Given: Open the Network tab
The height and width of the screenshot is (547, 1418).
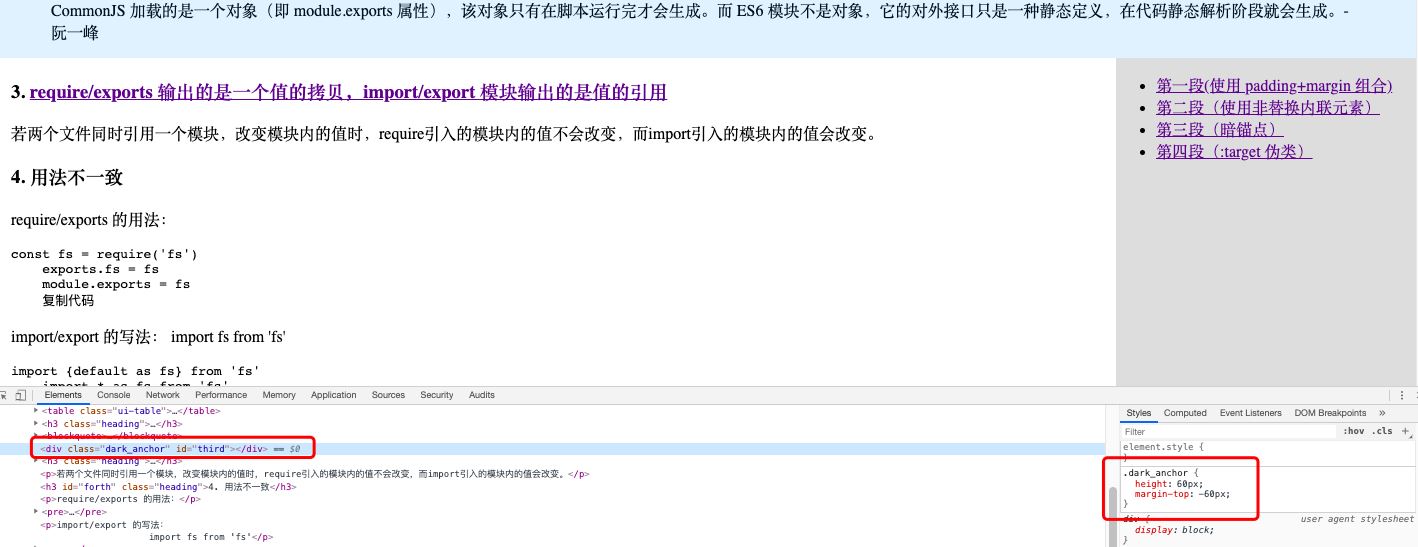Looking at the screenshot, I should (x=163, y=395).
